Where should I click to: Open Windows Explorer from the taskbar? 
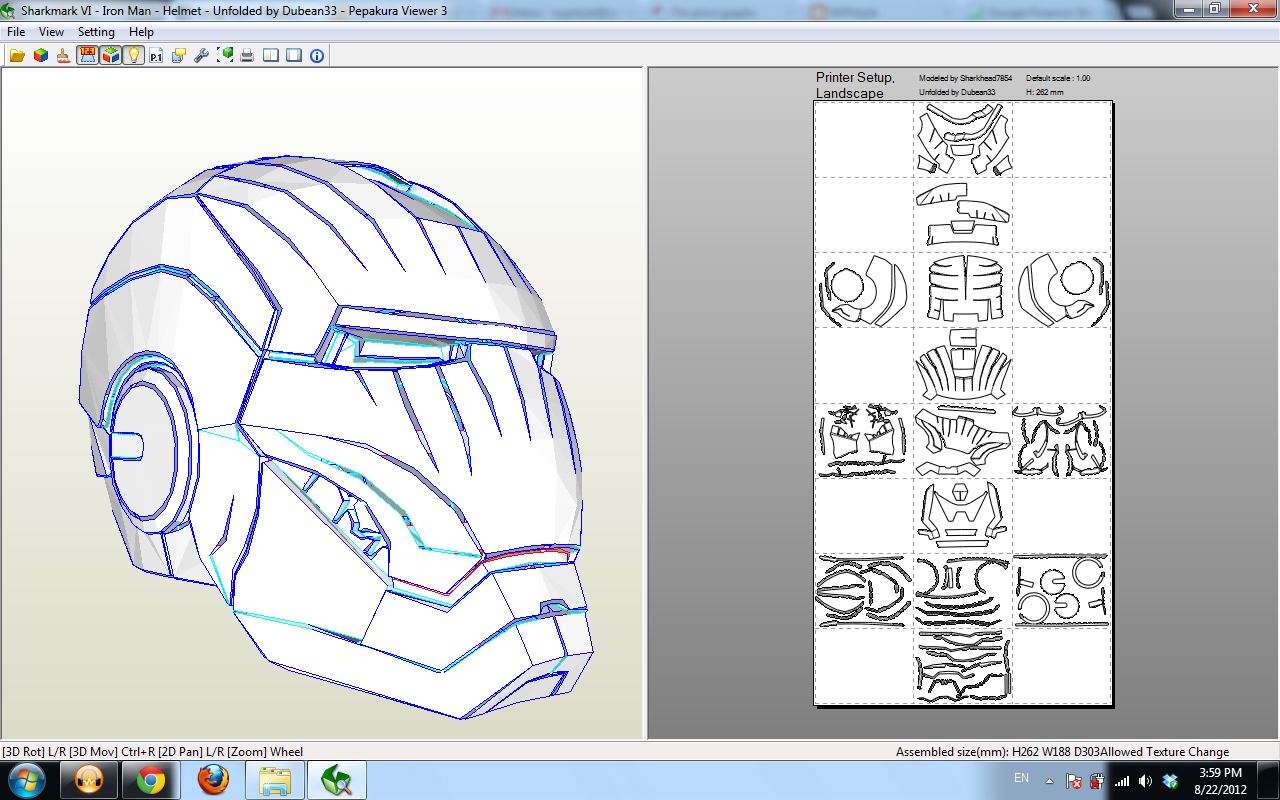click(275, 780)
